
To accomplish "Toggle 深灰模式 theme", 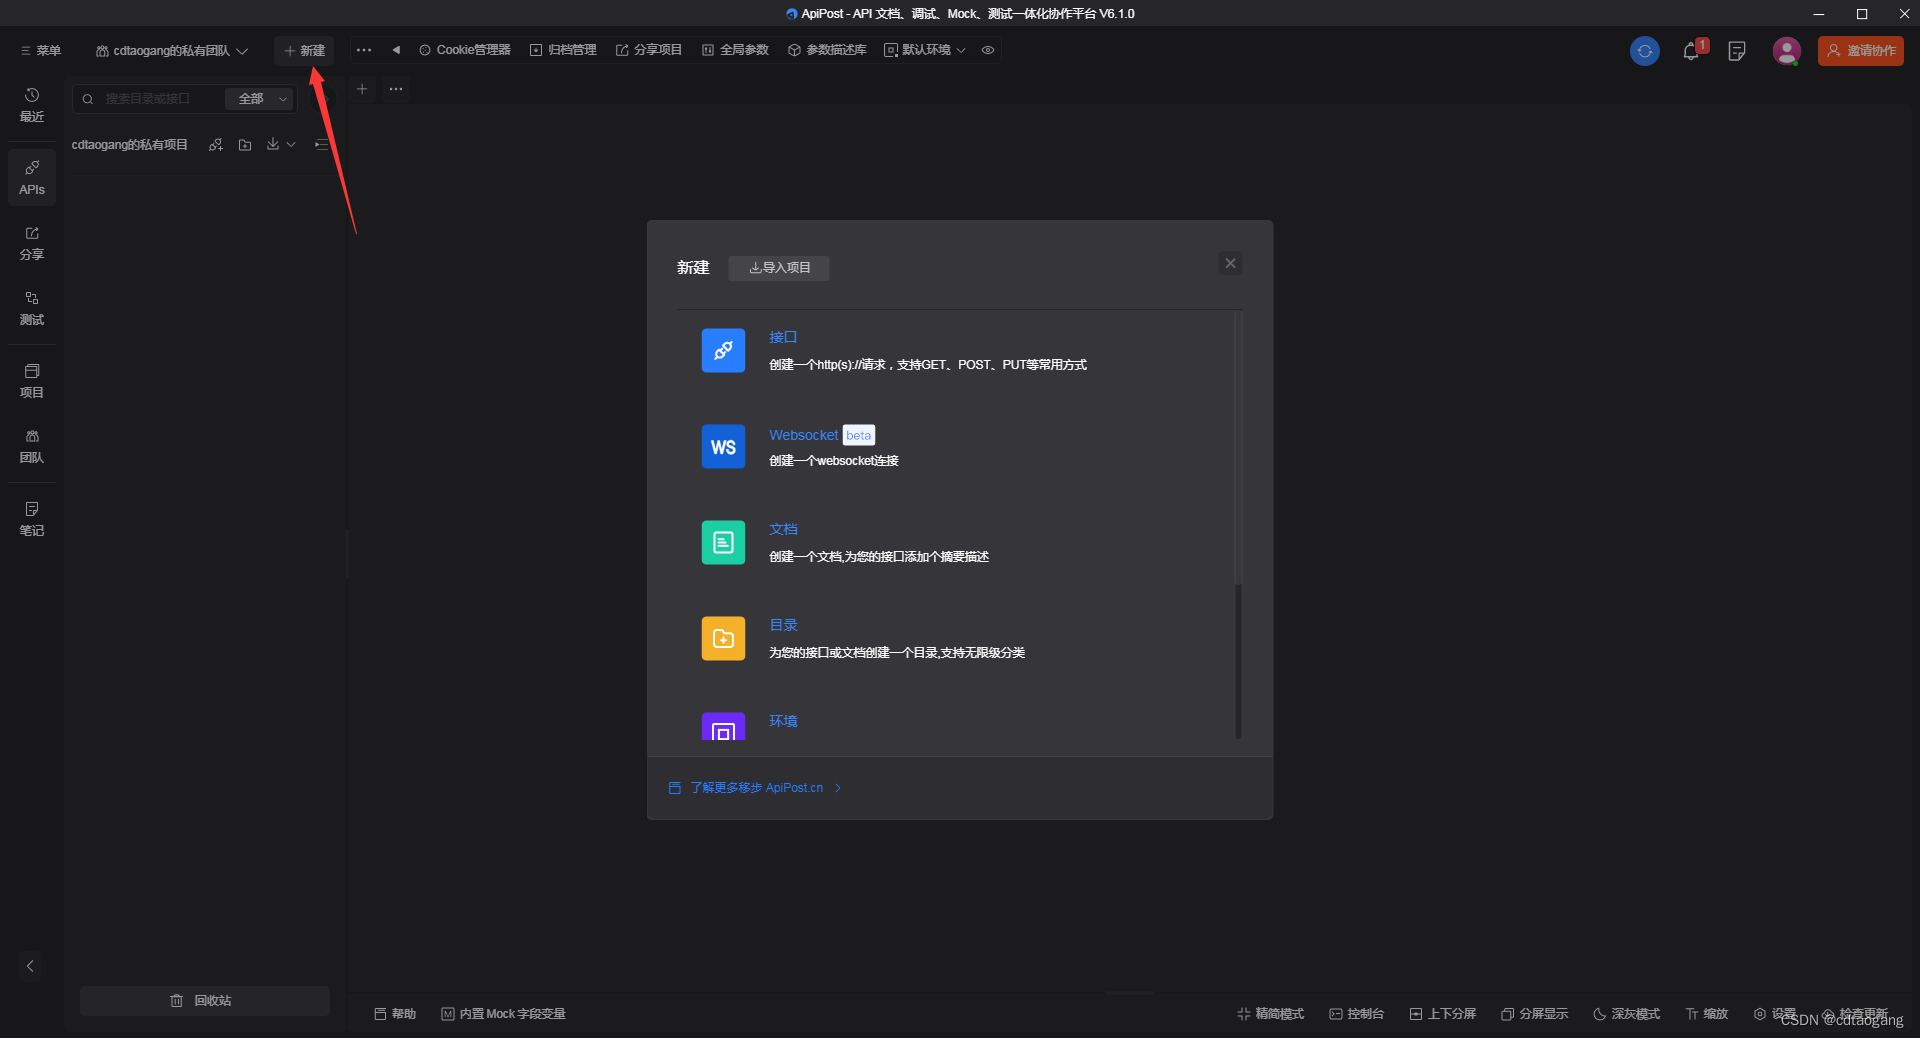I will click(1626, 1014).
